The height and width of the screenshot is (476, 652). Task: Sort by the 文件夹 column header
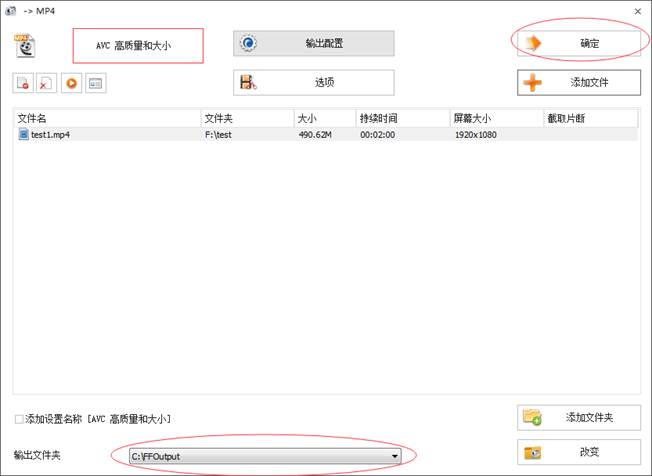247,118
